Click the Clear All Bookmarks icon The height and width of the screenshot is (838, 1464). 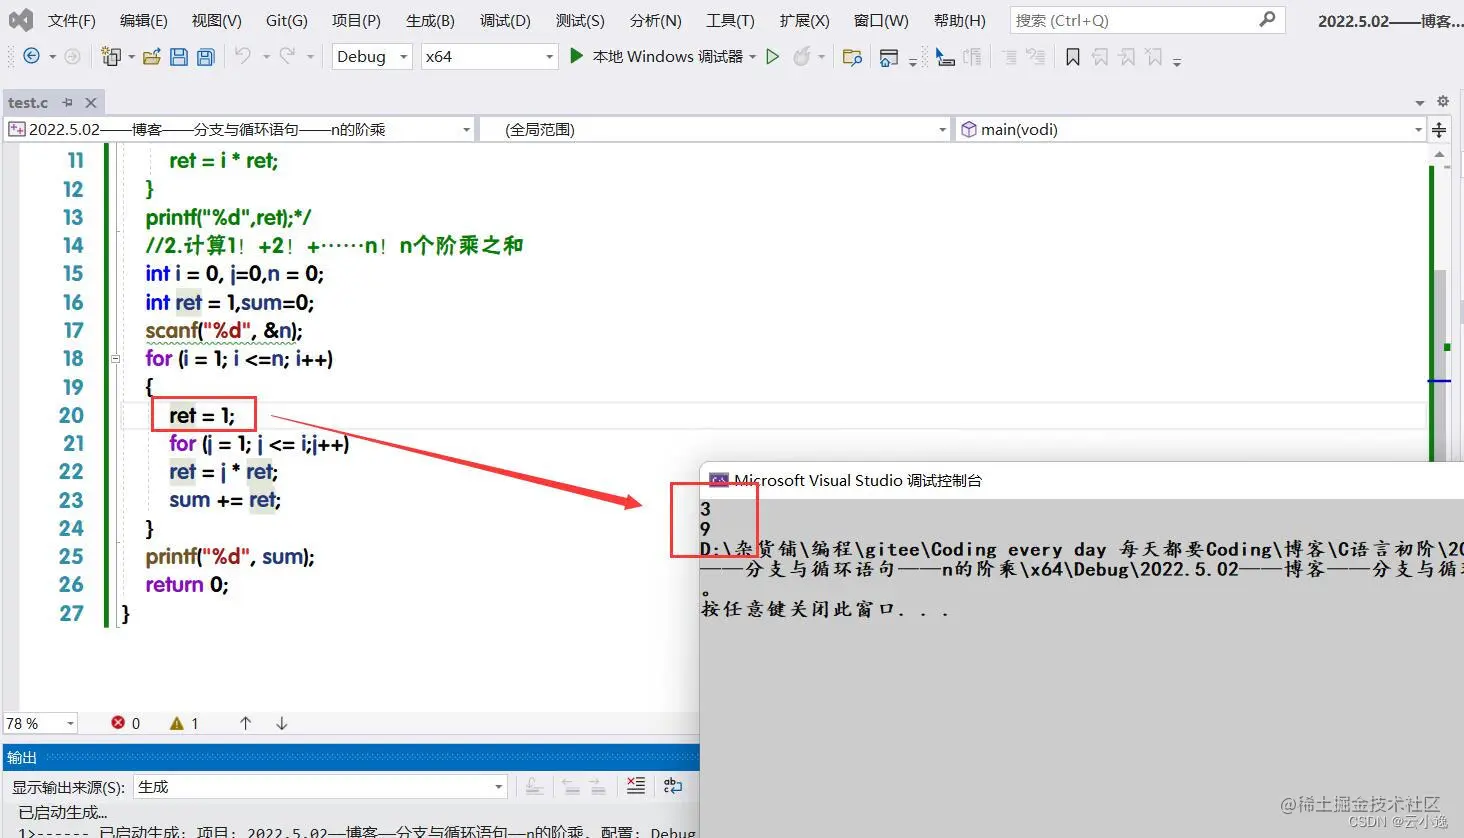point(1154,57)
